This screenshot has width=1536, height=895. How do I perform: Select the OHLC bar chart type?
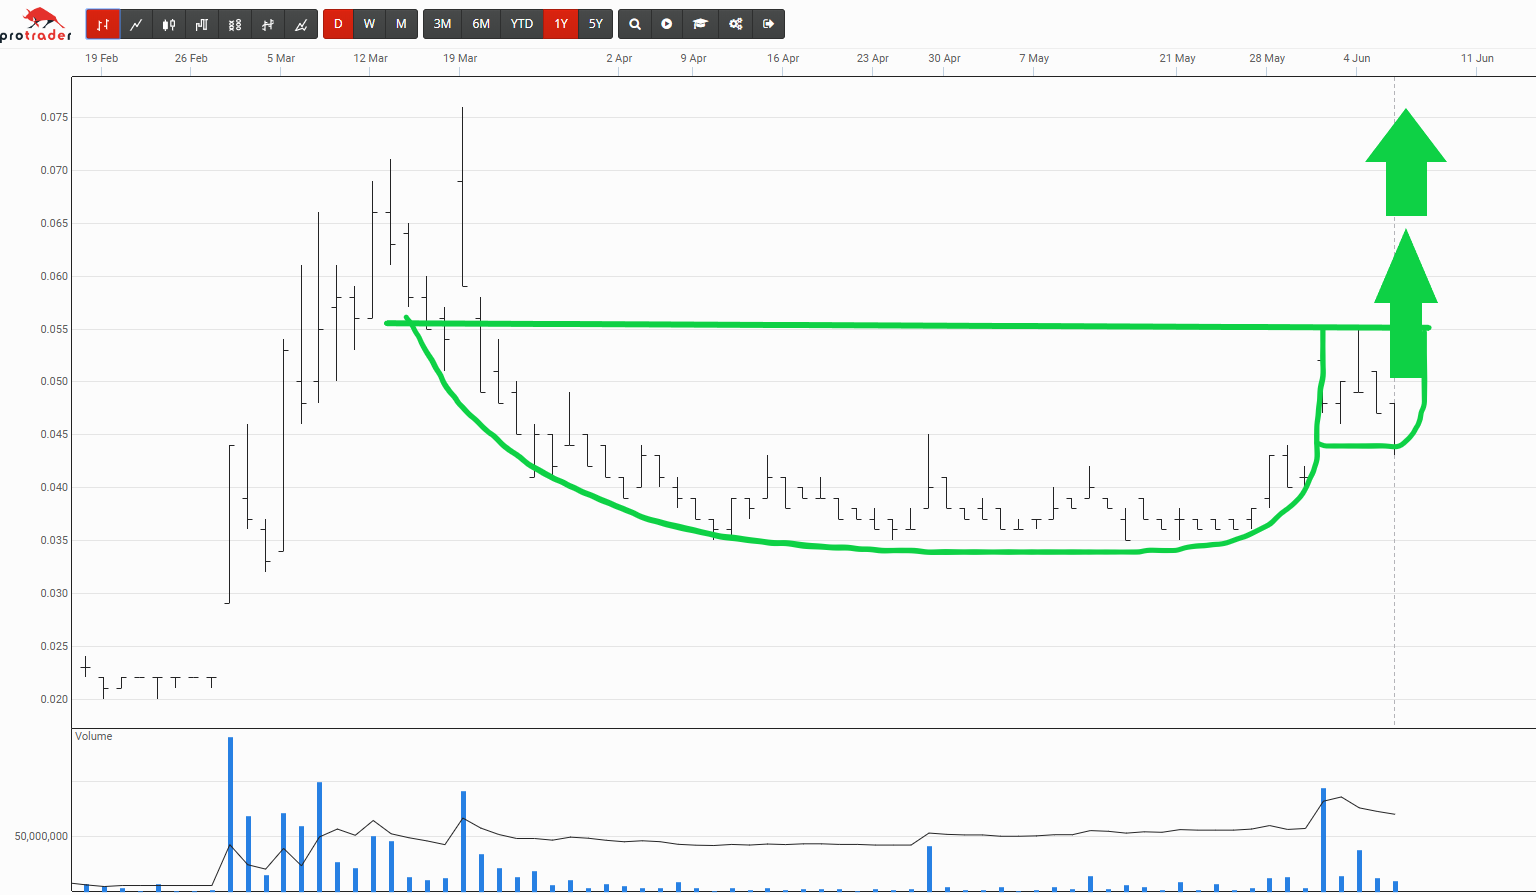(x=103, y=24)
